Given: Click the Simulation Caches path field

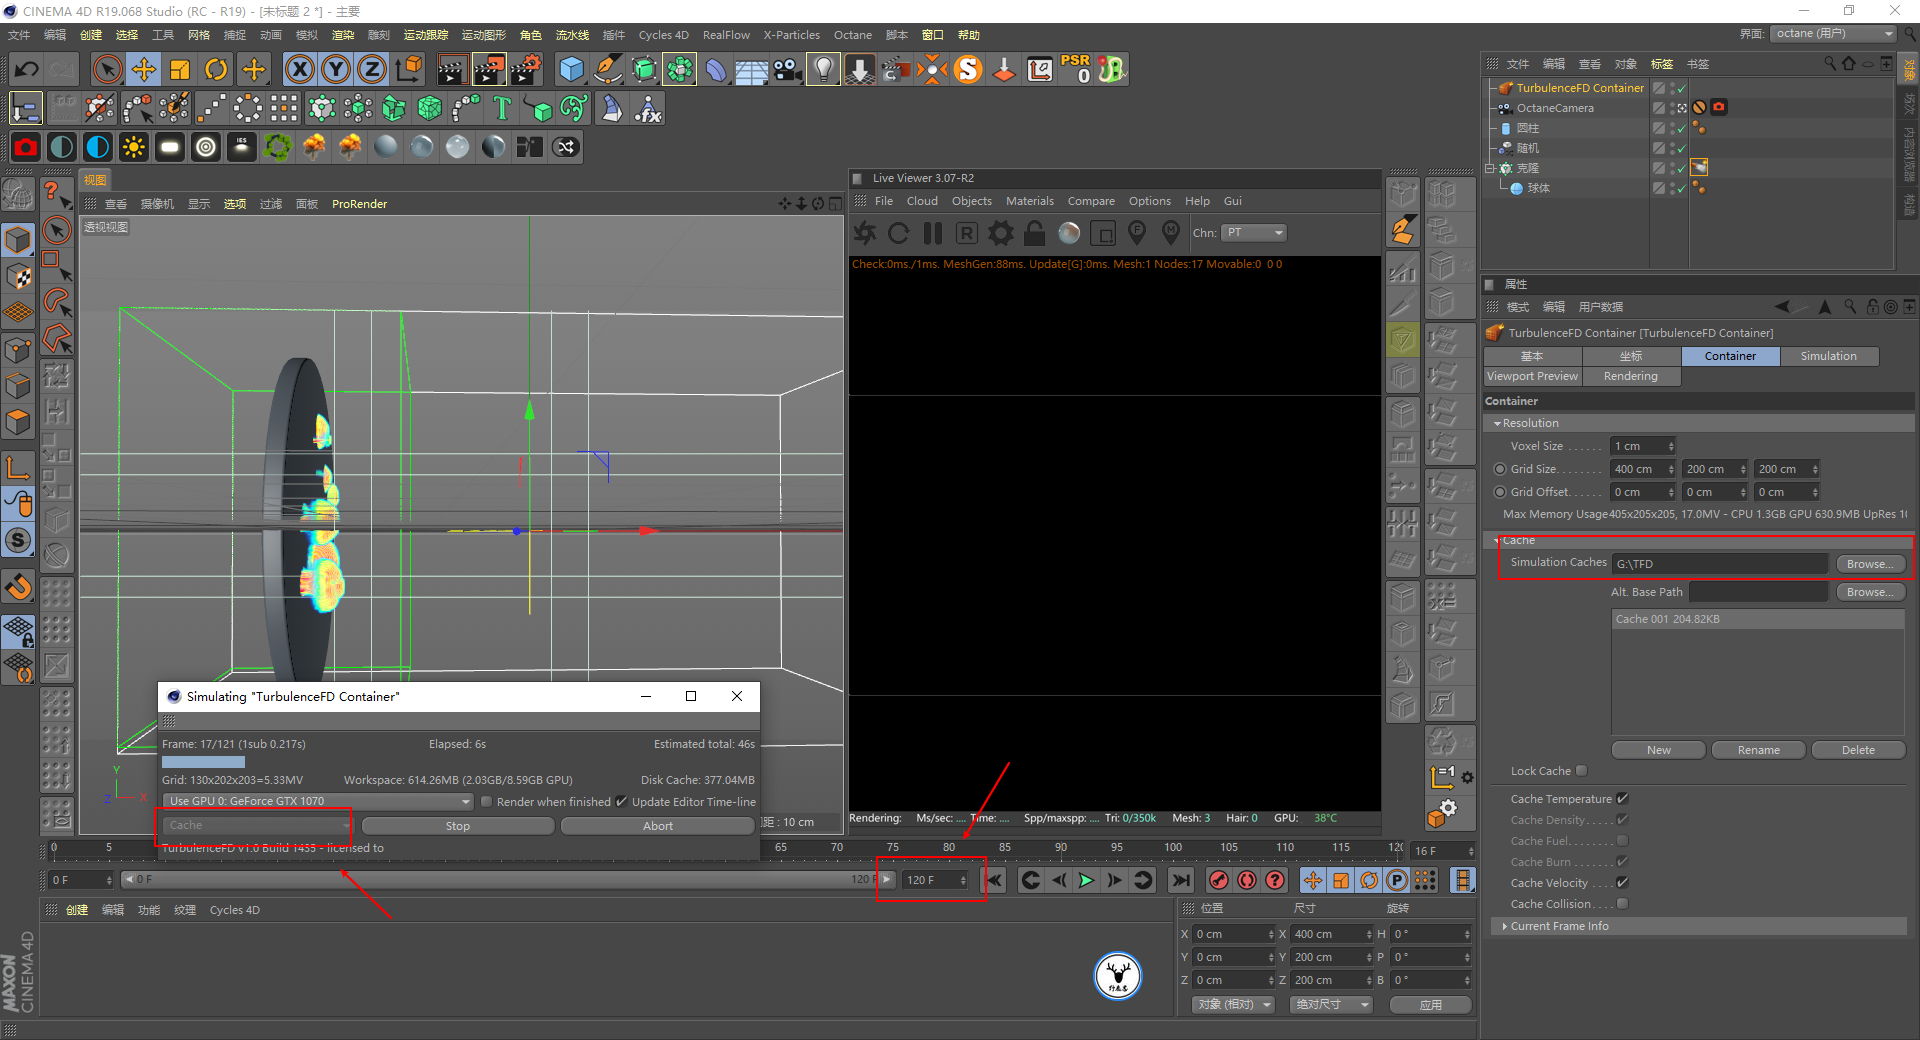Looking at the screenshot, I should tap(1719, 564).
